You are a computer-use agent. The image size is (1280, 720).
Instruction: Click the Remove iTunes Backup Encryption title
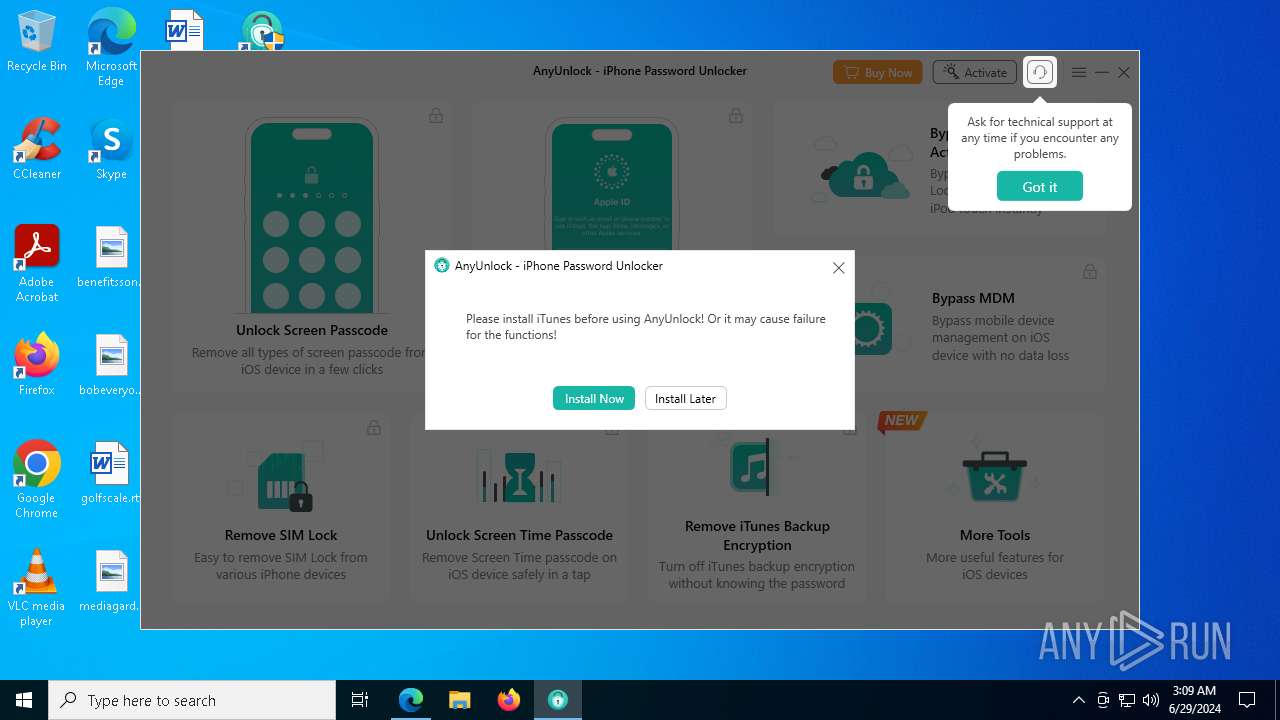[x=757, y=536]
